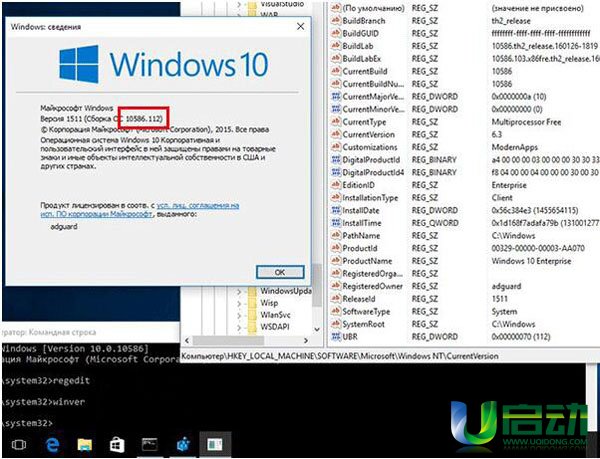Click the registry path in status bar
This screenshot has height=459, width=600.
pyautogui.click(x=340, y=356)
